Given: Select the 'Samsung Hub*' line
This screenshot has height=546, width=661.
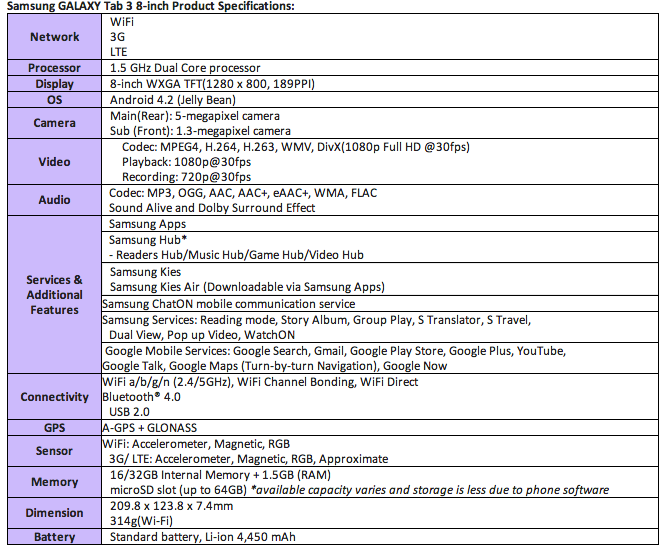Looking at the screenshot, I should (148, 240).
